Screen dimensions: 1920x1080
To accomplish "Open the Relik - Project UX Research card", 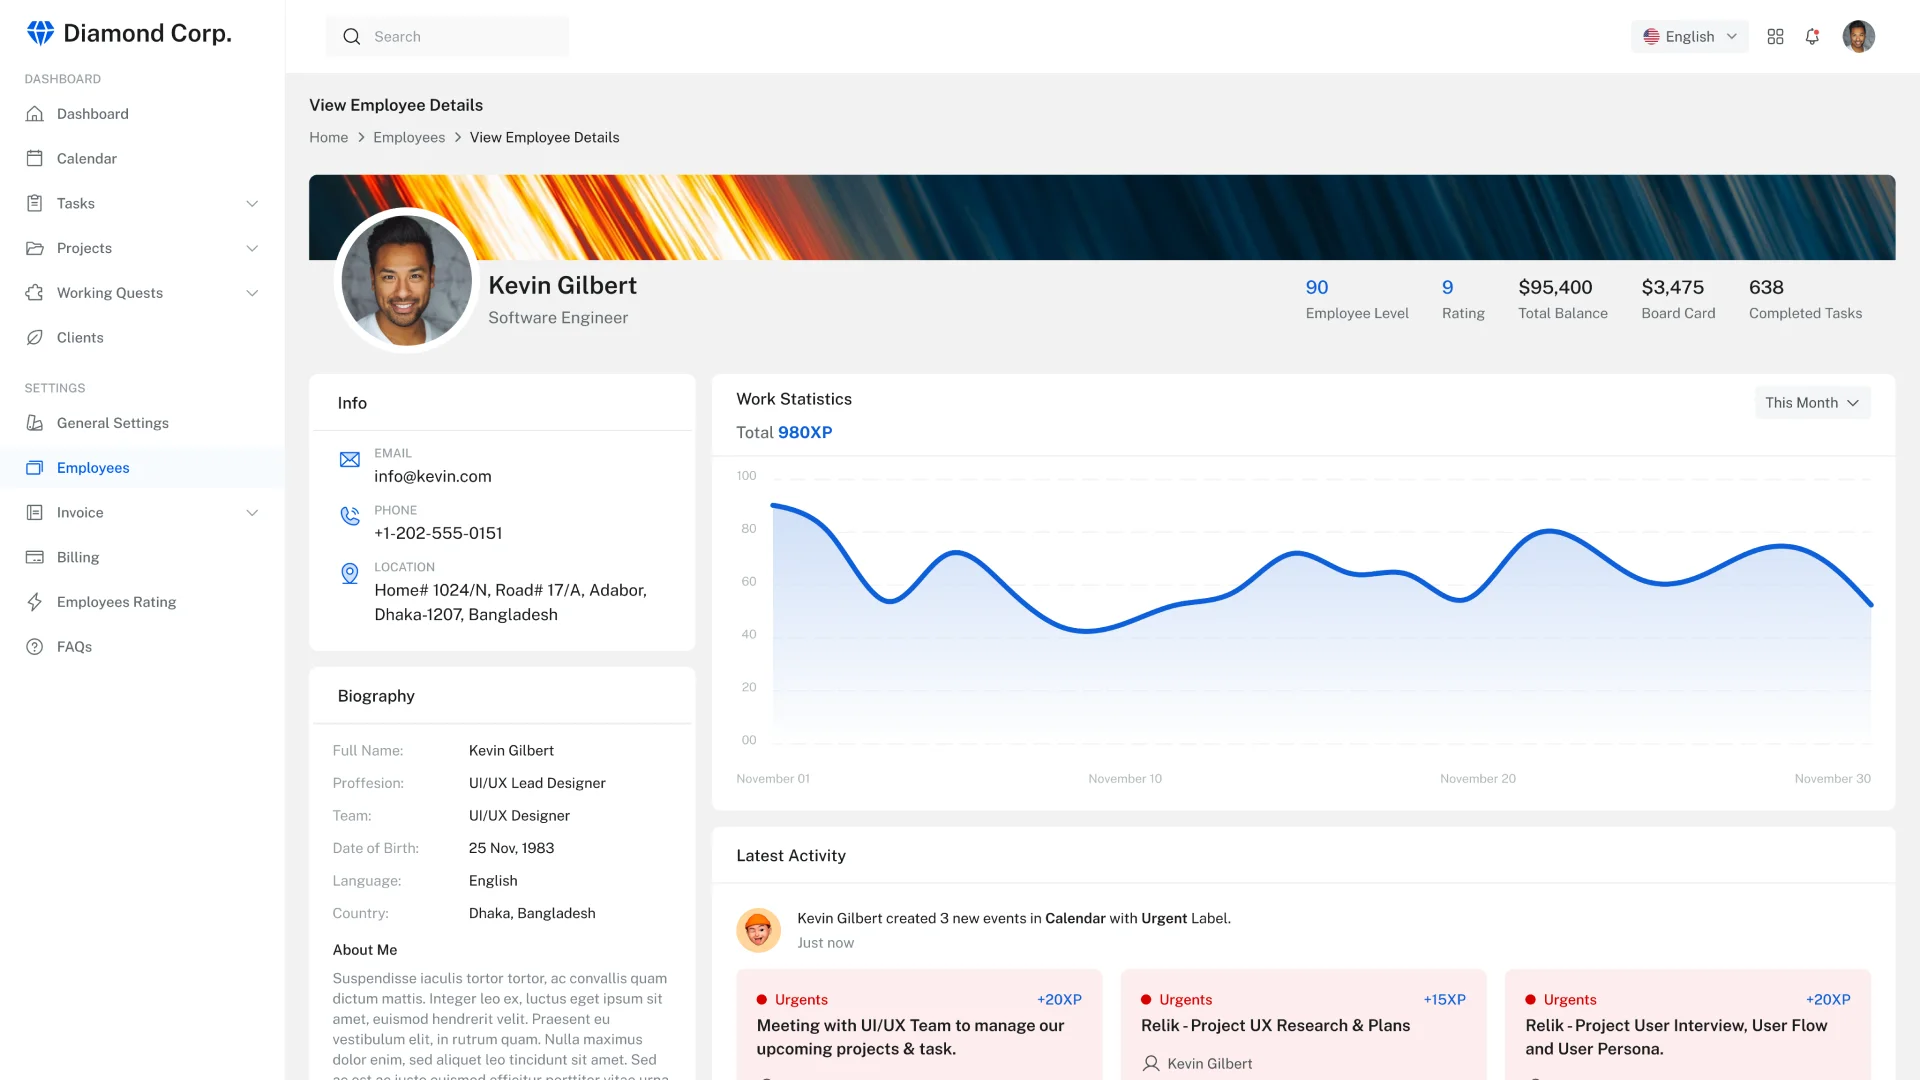I will (x=1303, y=1025).
